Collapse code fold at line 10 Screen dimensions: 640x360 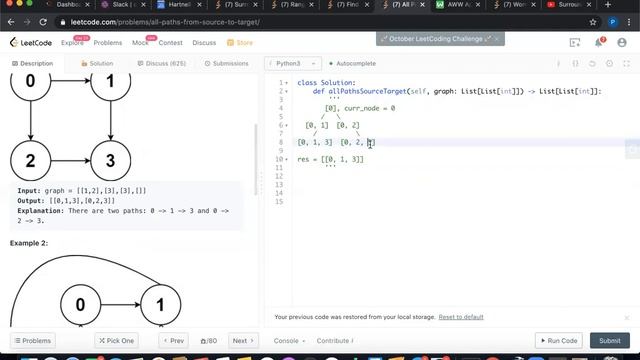tap(287, 159)
